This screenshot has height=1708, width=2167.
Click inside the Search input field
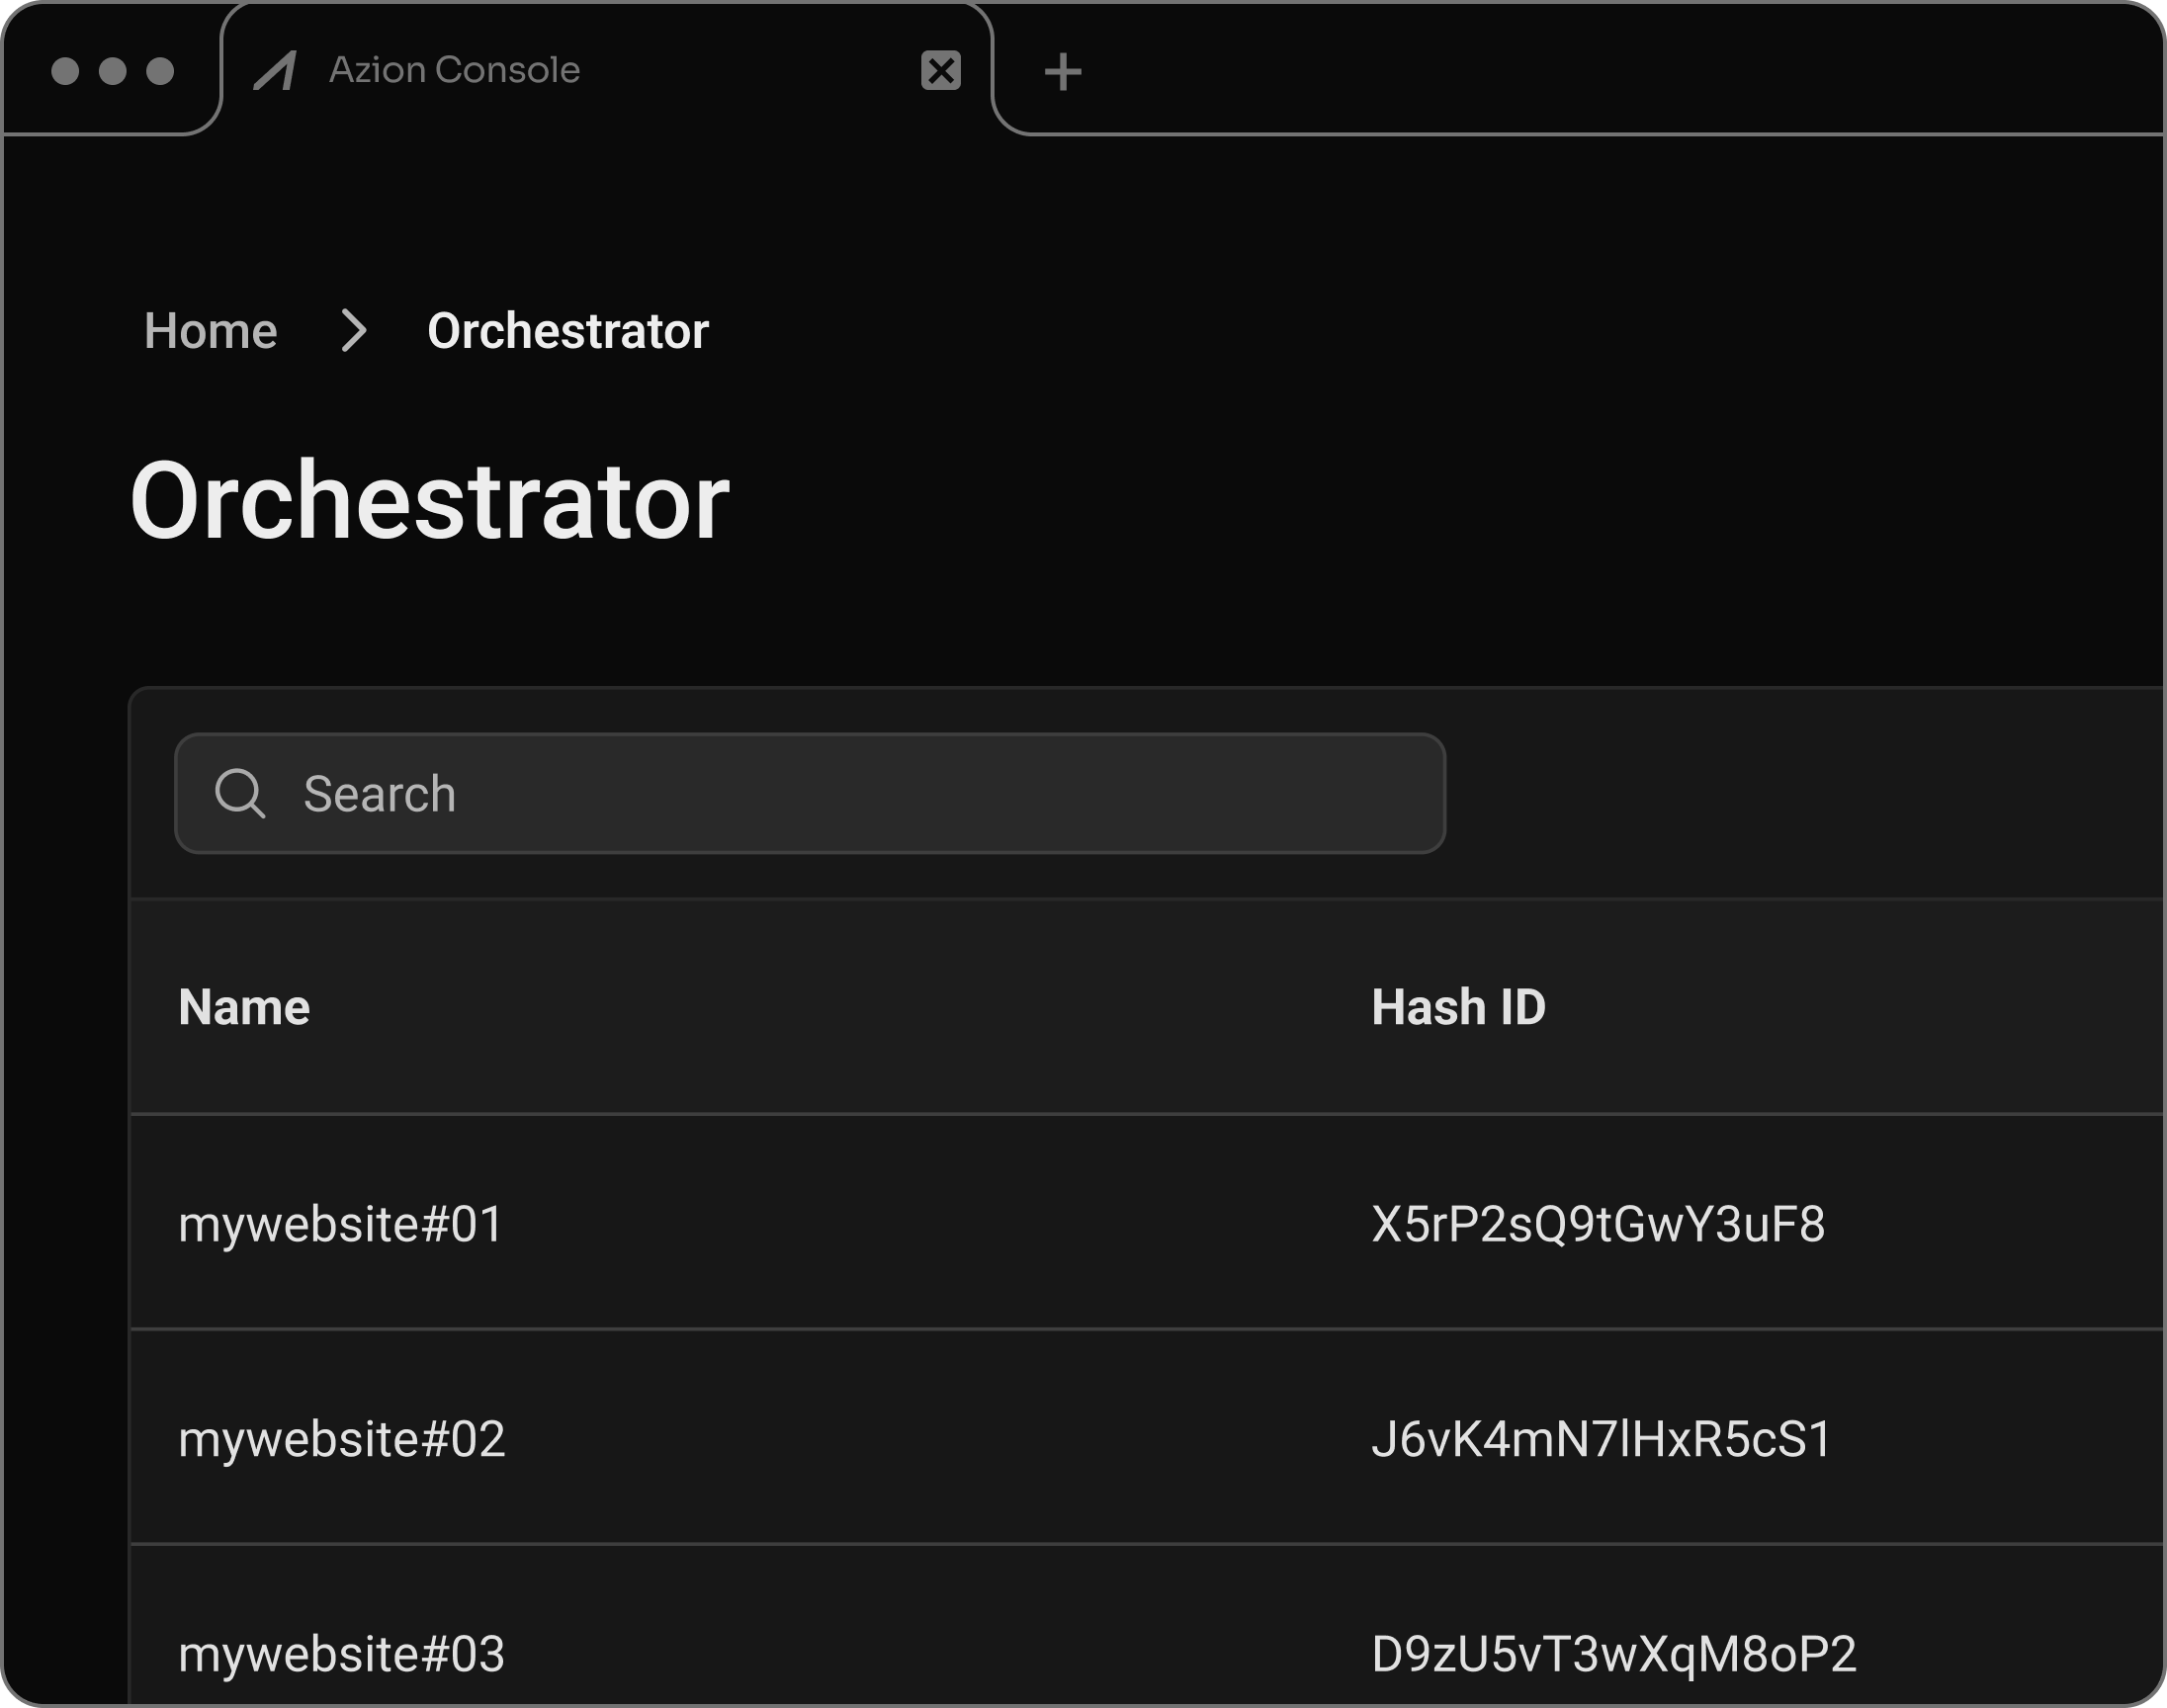tap(700, 793)
